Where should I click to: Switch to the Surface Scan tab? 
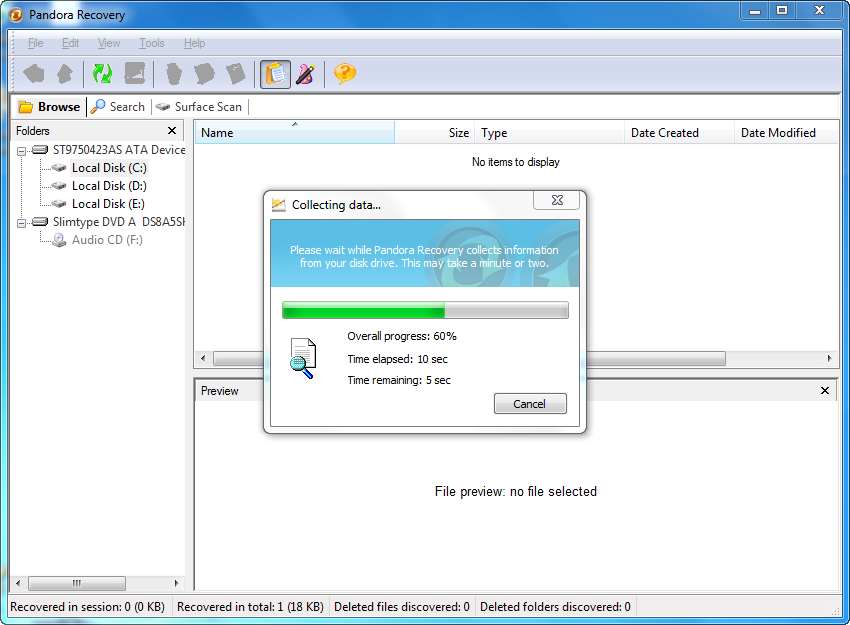coord(199,107)
